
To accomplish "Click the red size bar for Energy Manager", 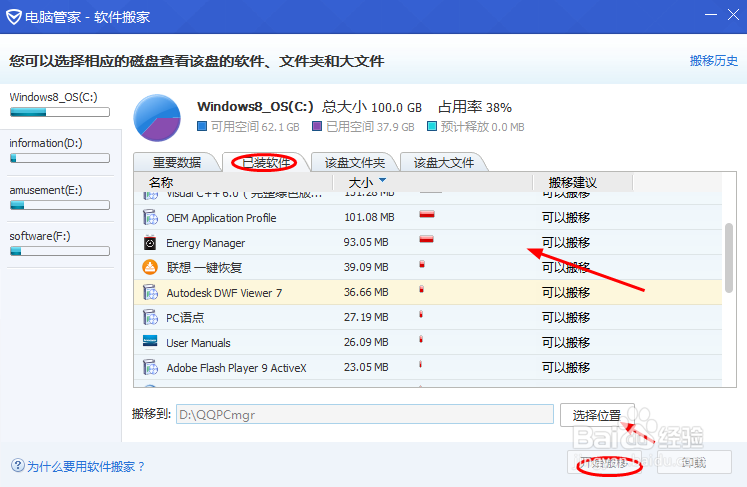I will (426, 239).
